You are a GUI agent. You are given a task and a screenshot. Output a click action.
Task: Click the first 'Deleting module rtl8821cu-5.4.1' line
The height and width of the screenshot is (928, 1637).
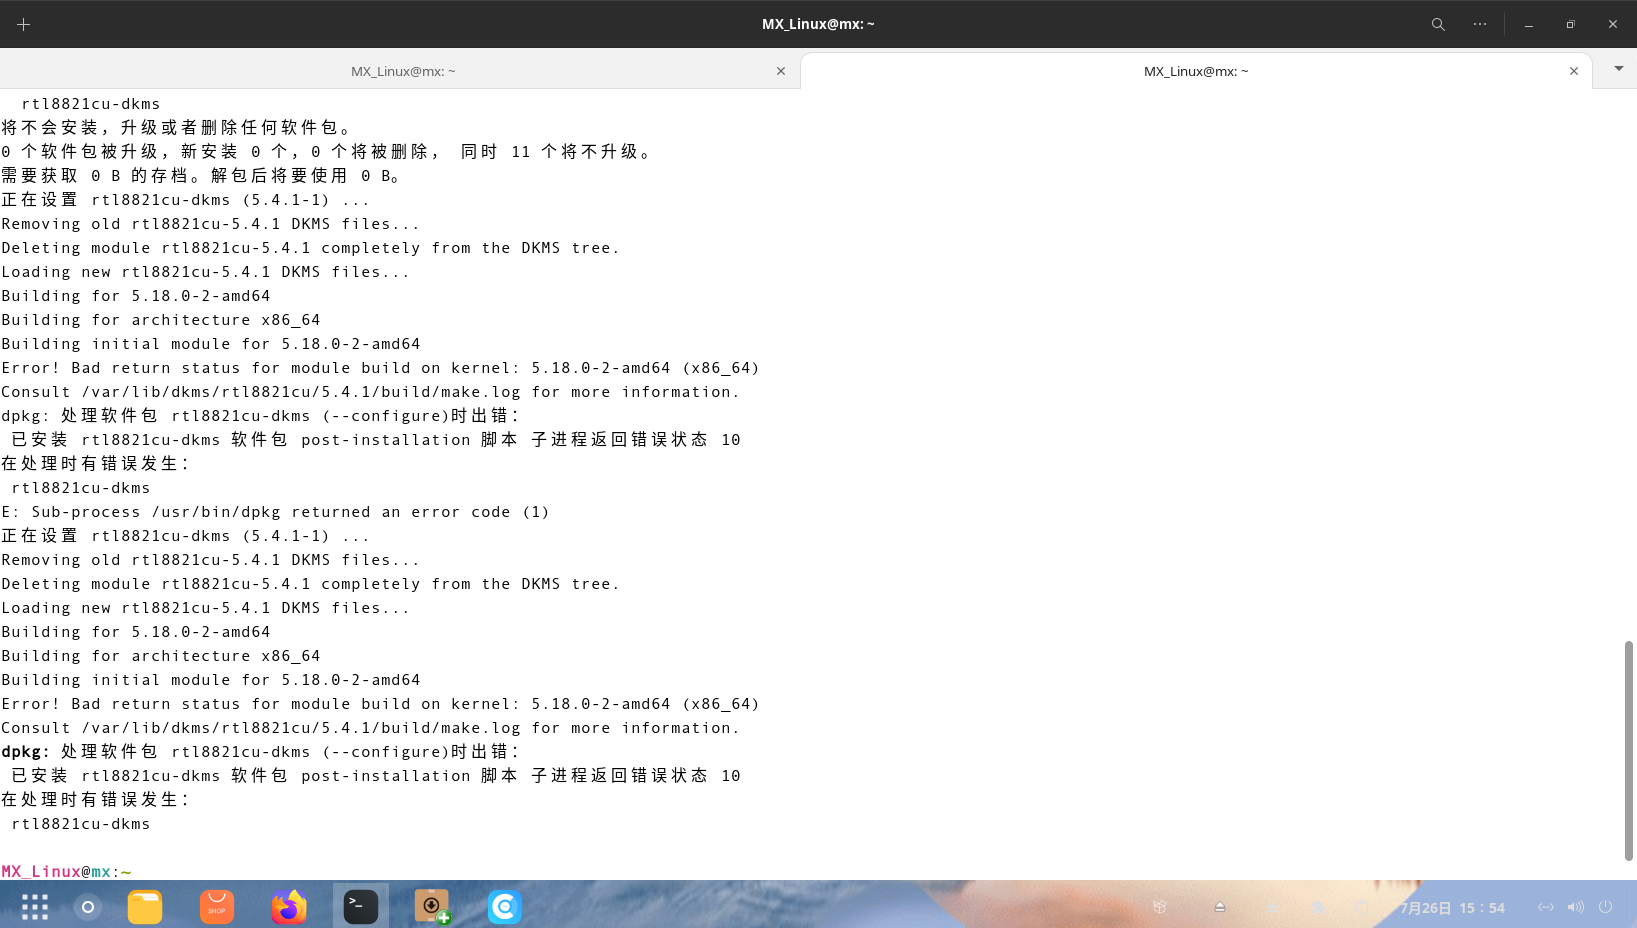(311, 248)
